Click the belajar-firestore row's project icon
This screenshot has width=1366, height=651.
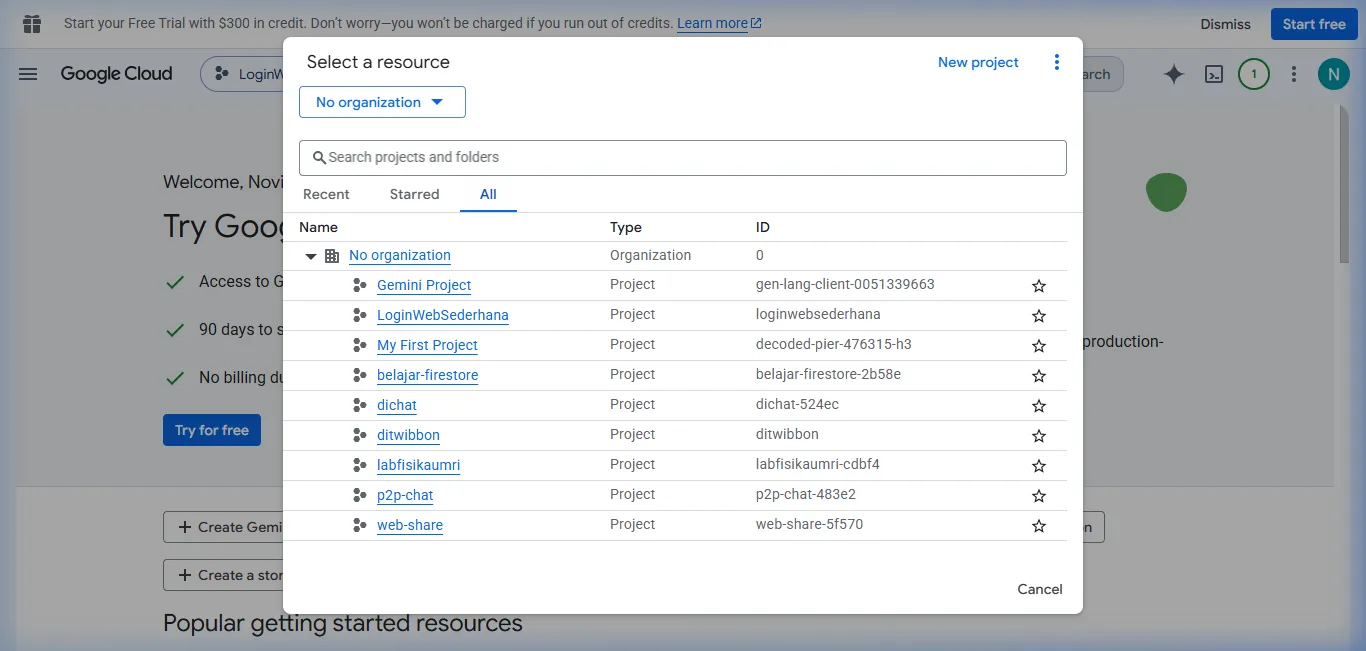[360, 375]
